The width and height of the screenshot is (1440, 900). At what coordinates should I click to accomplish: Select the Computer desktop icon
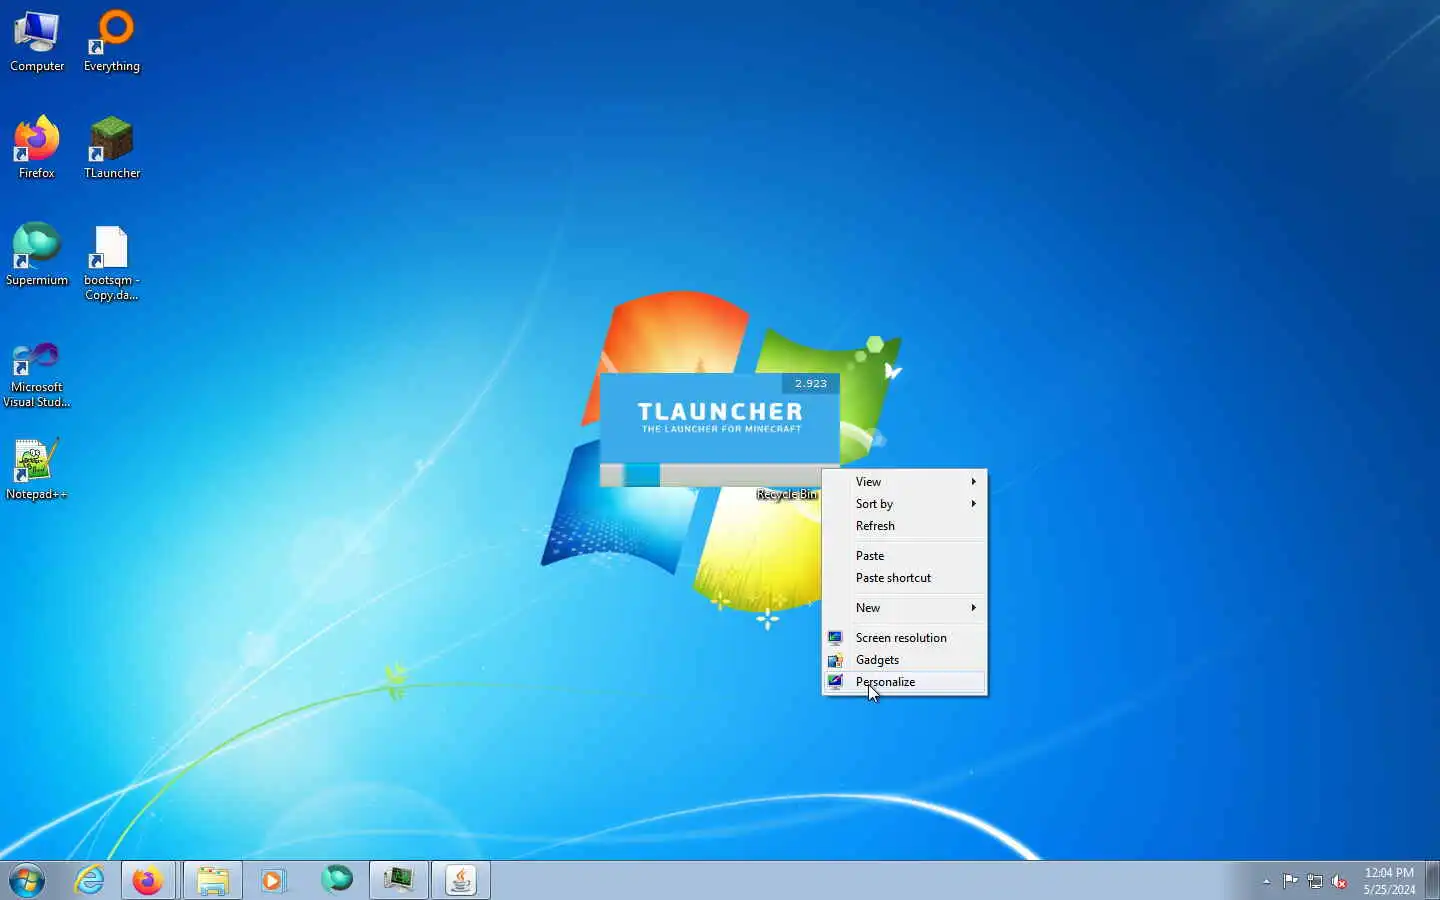click(x=37, y=42)
